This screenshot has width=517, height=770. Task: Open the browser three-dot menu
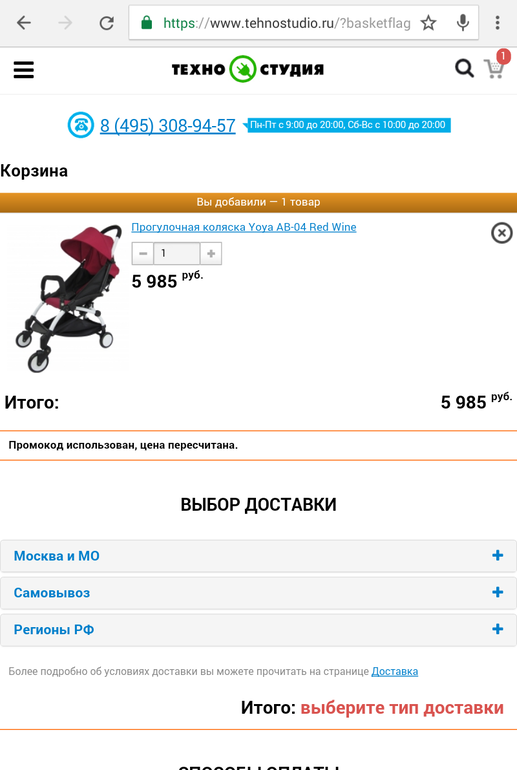(497, 23)
